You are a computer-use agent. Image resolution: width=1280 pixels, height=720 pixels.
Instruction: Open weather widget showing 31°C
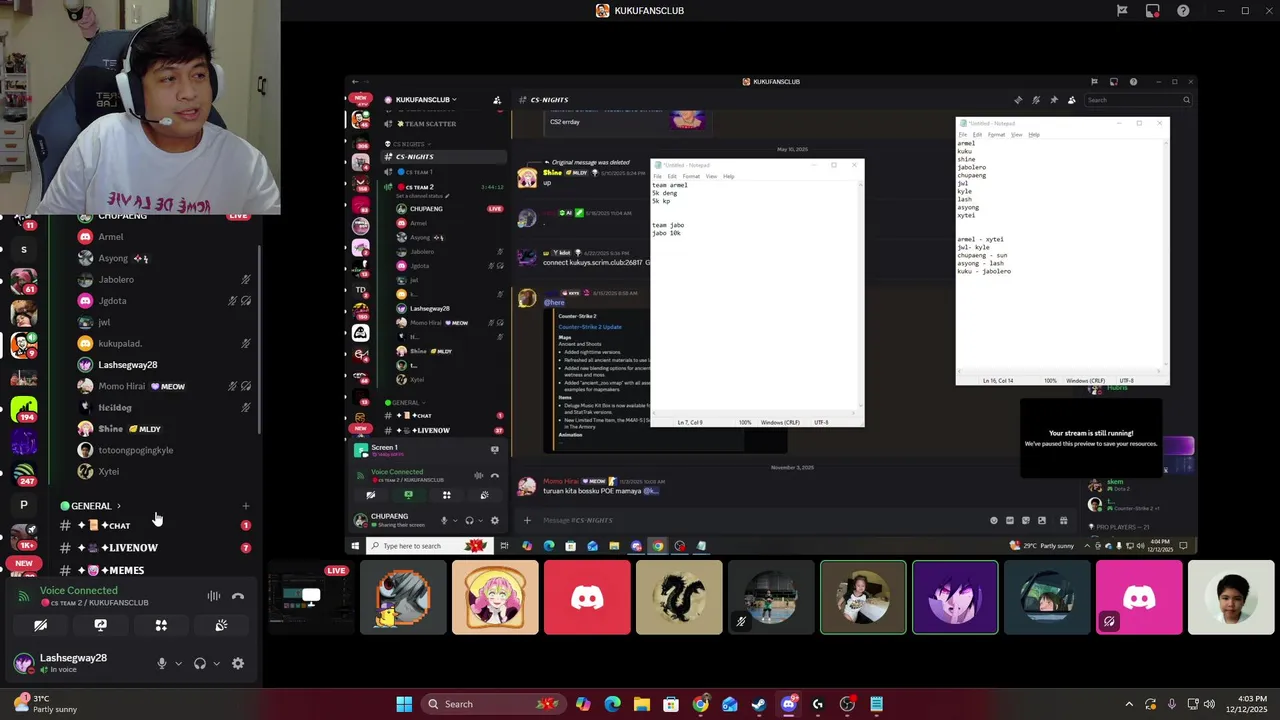click(x=44, y=704)
